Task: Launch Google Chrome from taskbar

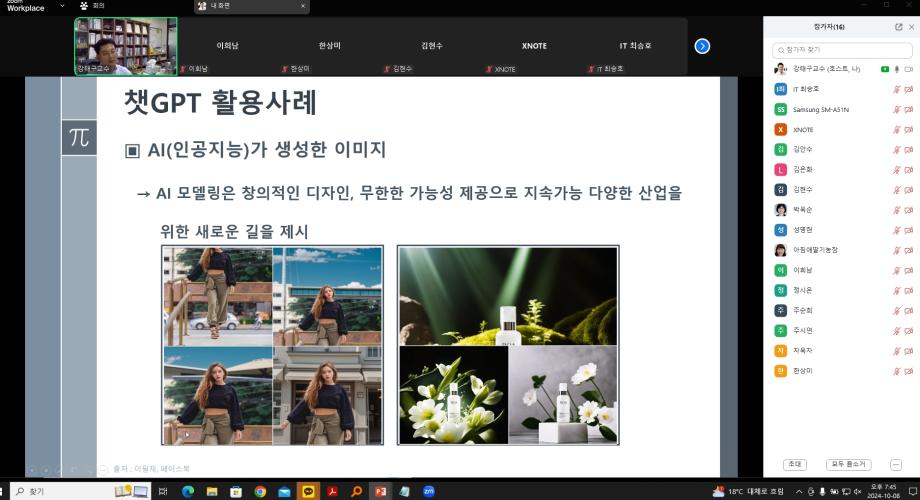Action: [260, 491]
